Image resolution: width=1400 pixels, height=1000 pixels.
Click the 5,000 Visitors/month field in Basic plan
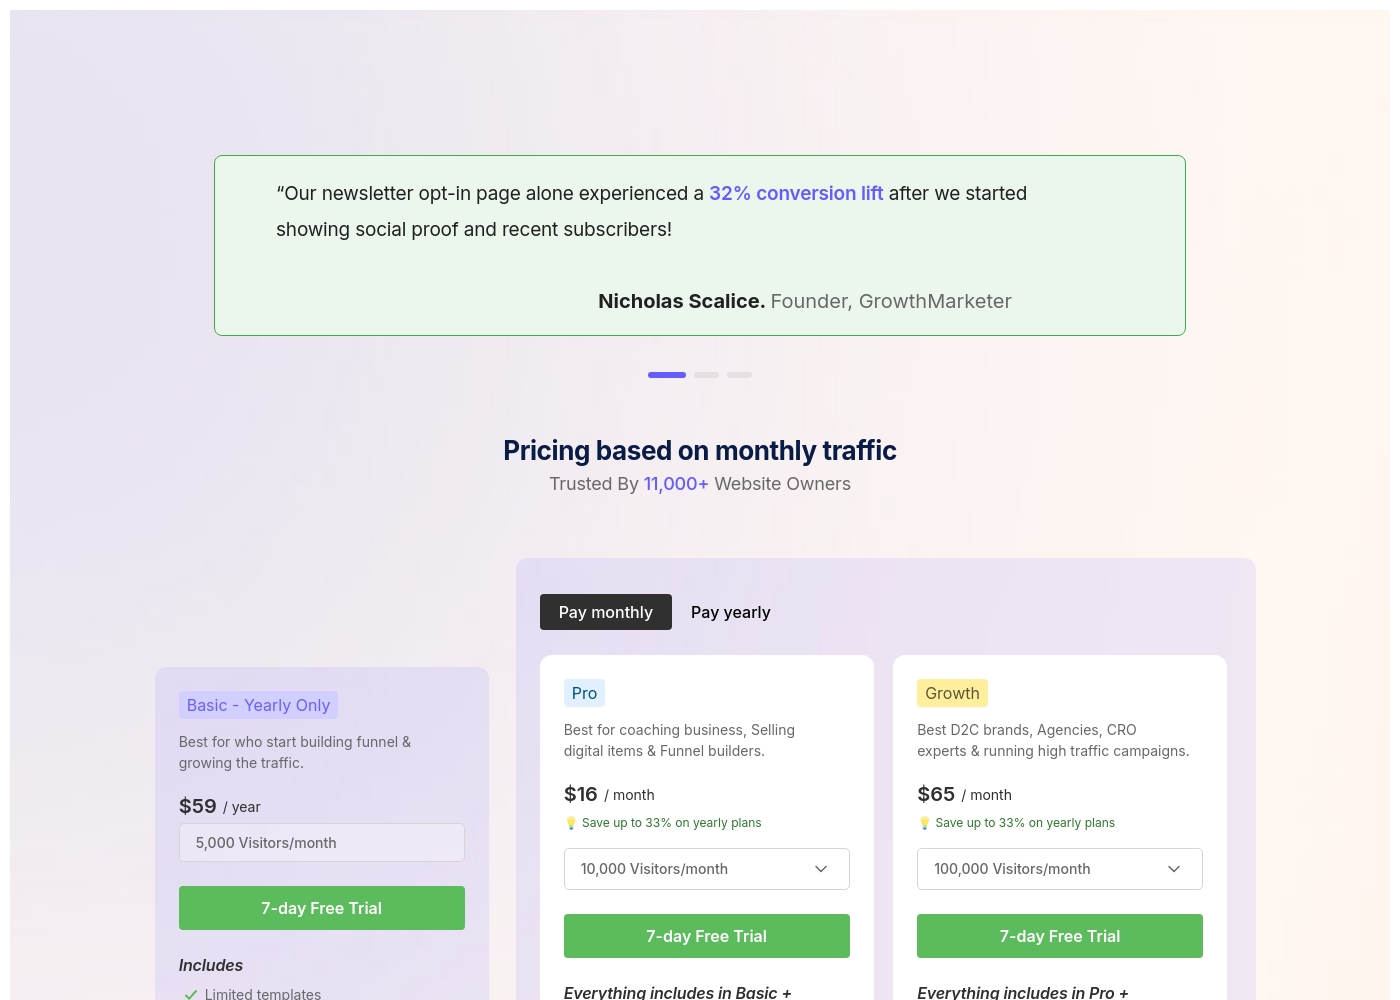322,843
